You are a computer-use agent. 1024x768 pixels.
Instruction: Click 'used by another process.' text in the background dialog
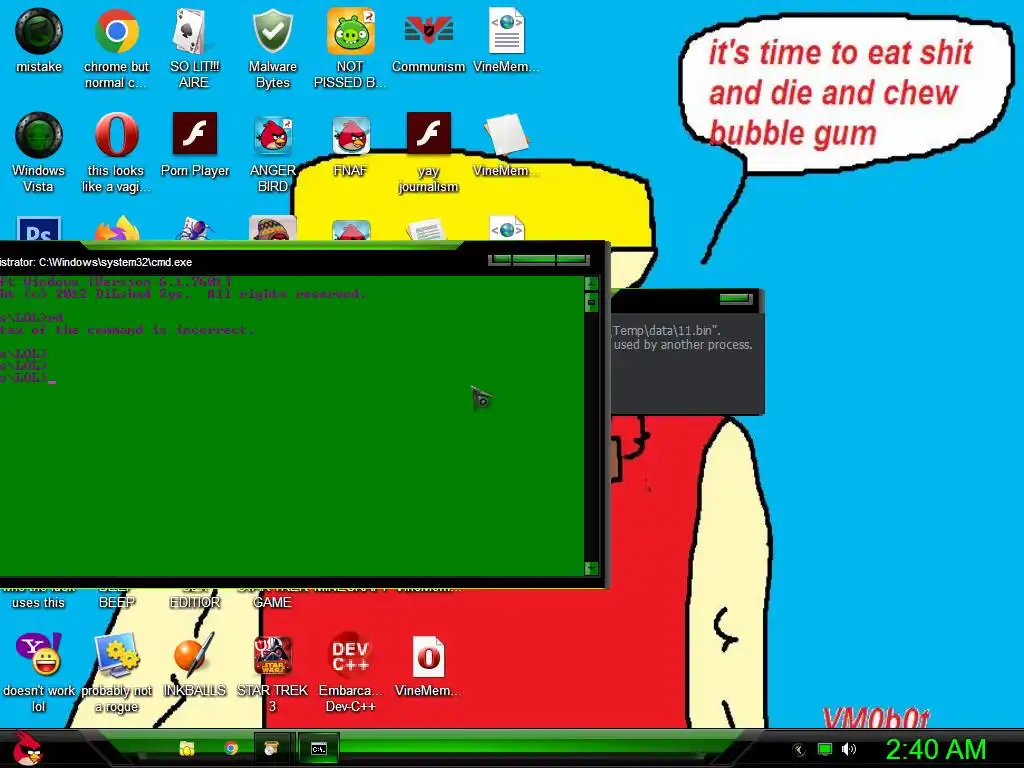[x=683, y=345]
